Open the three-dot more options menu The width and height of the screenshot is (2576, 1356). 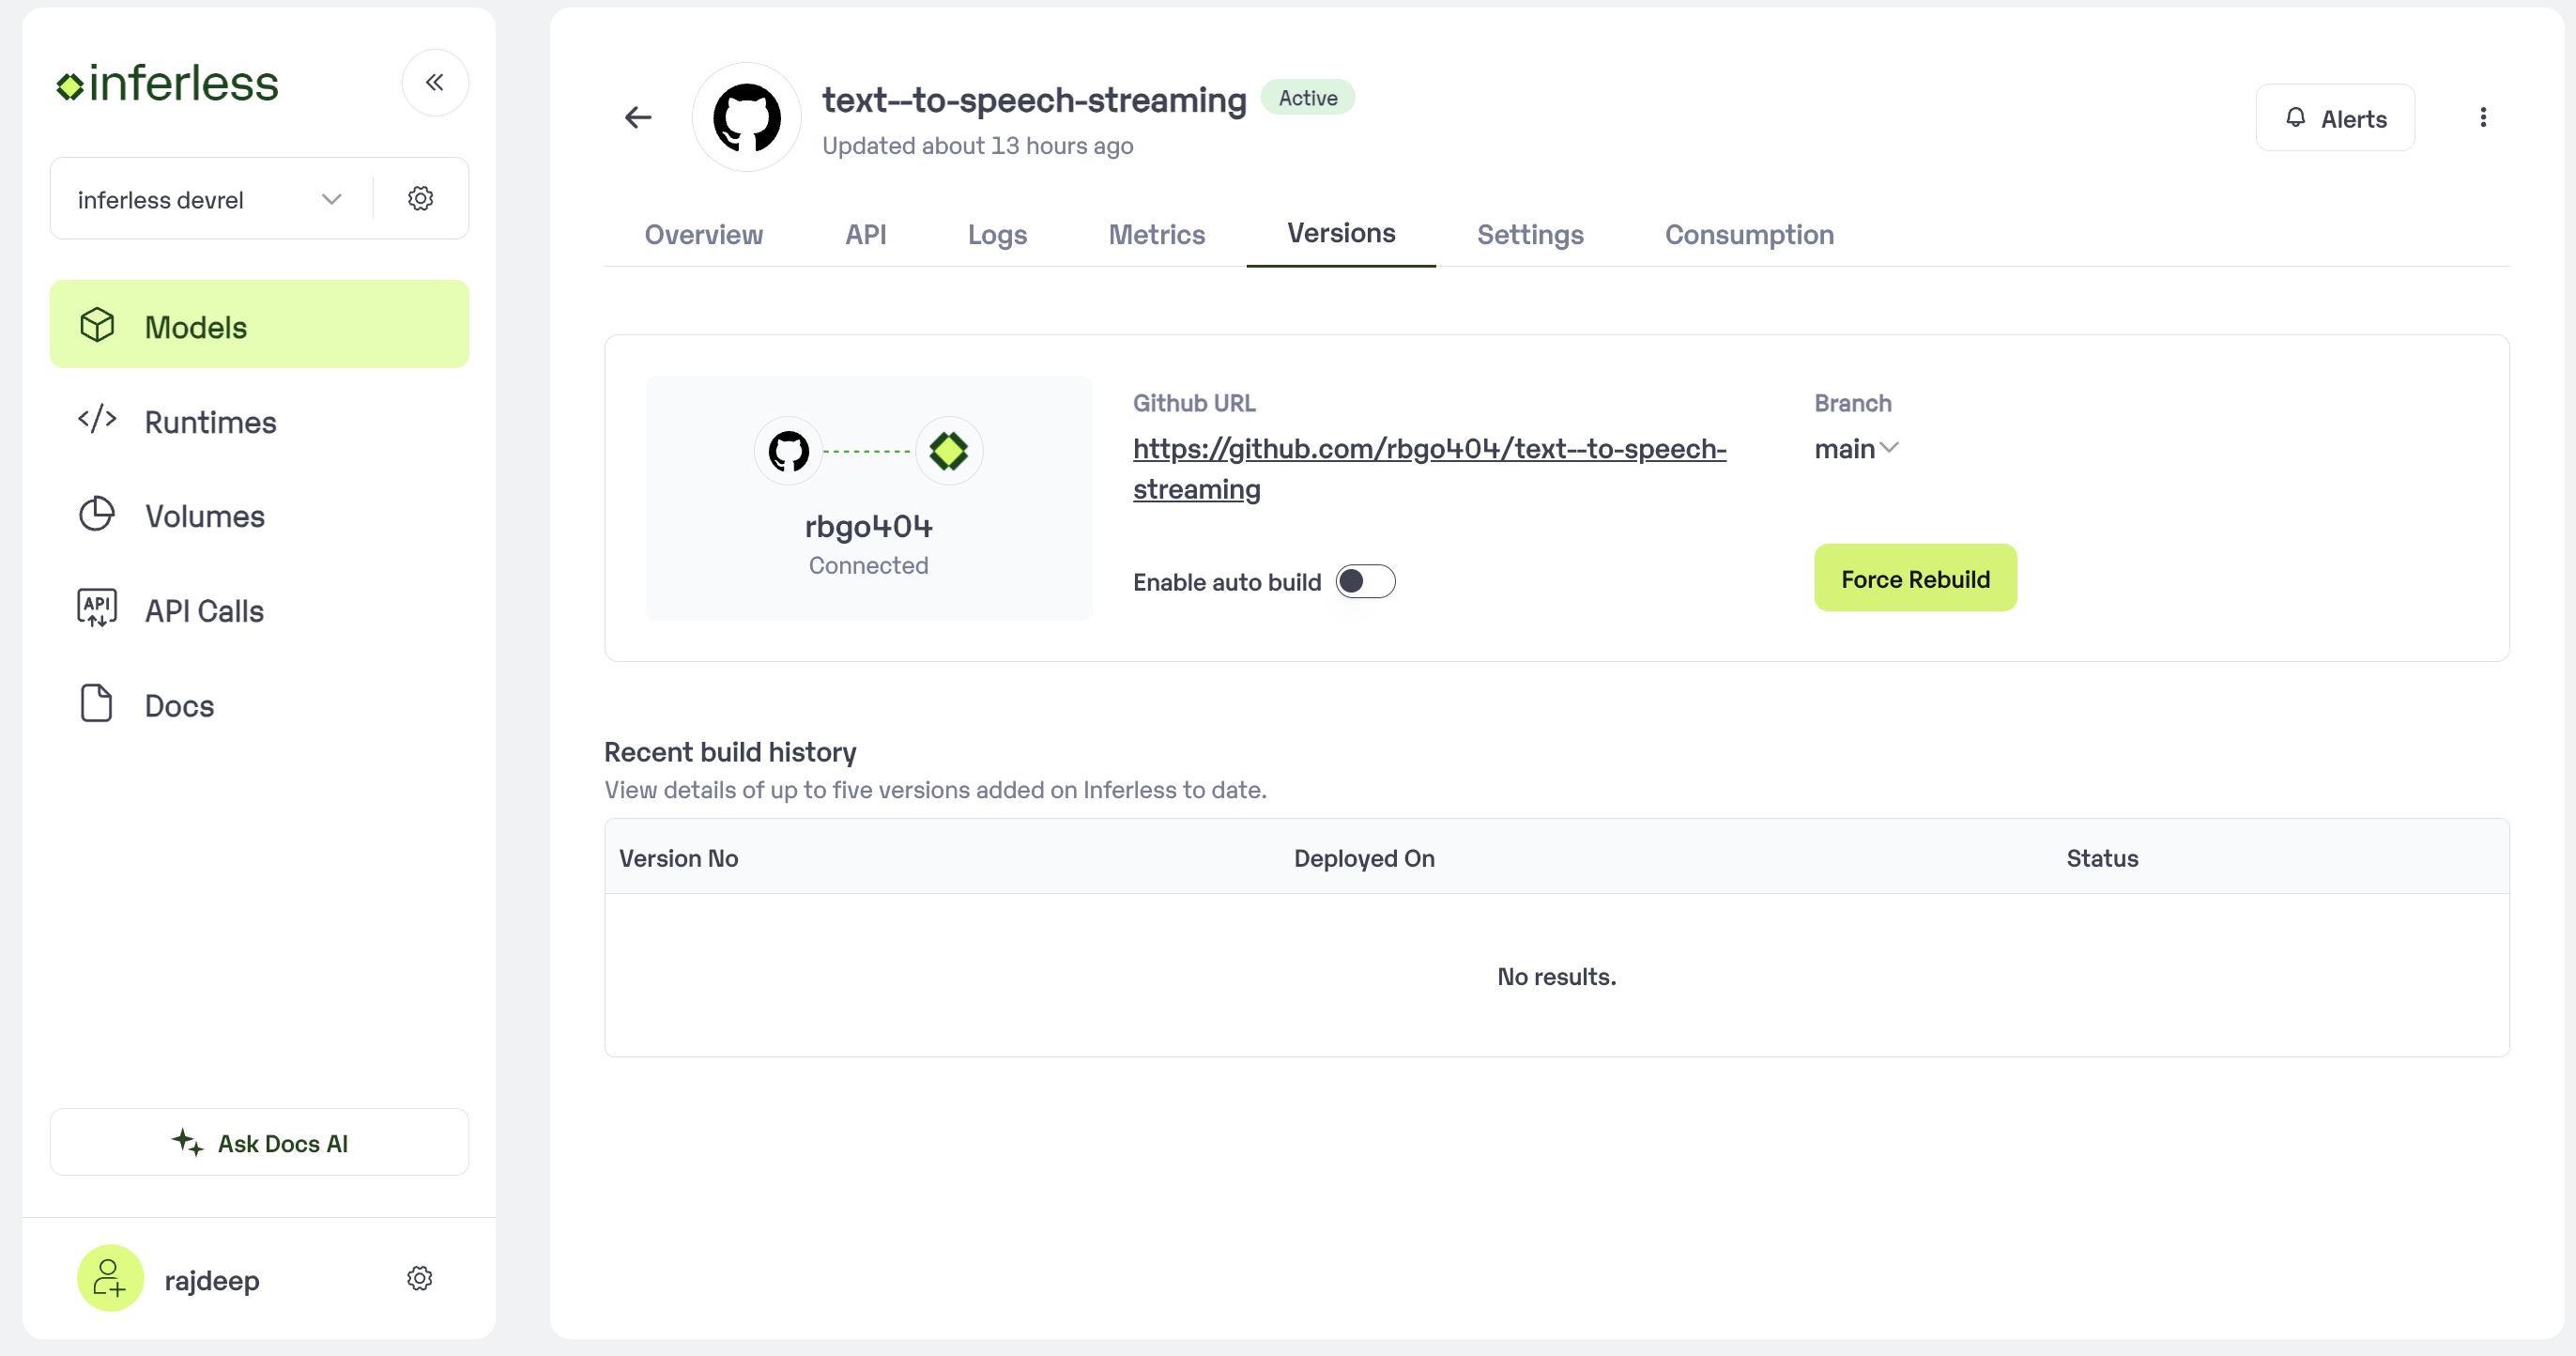2482,118
